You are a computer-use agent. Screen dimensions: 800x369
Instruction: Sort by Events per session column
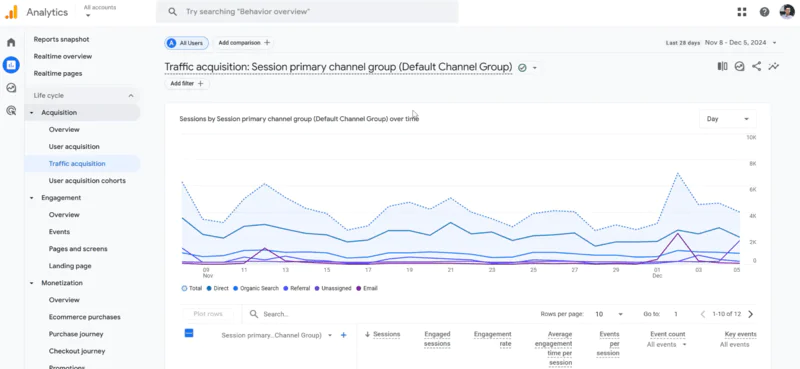[x=608, y=343]
